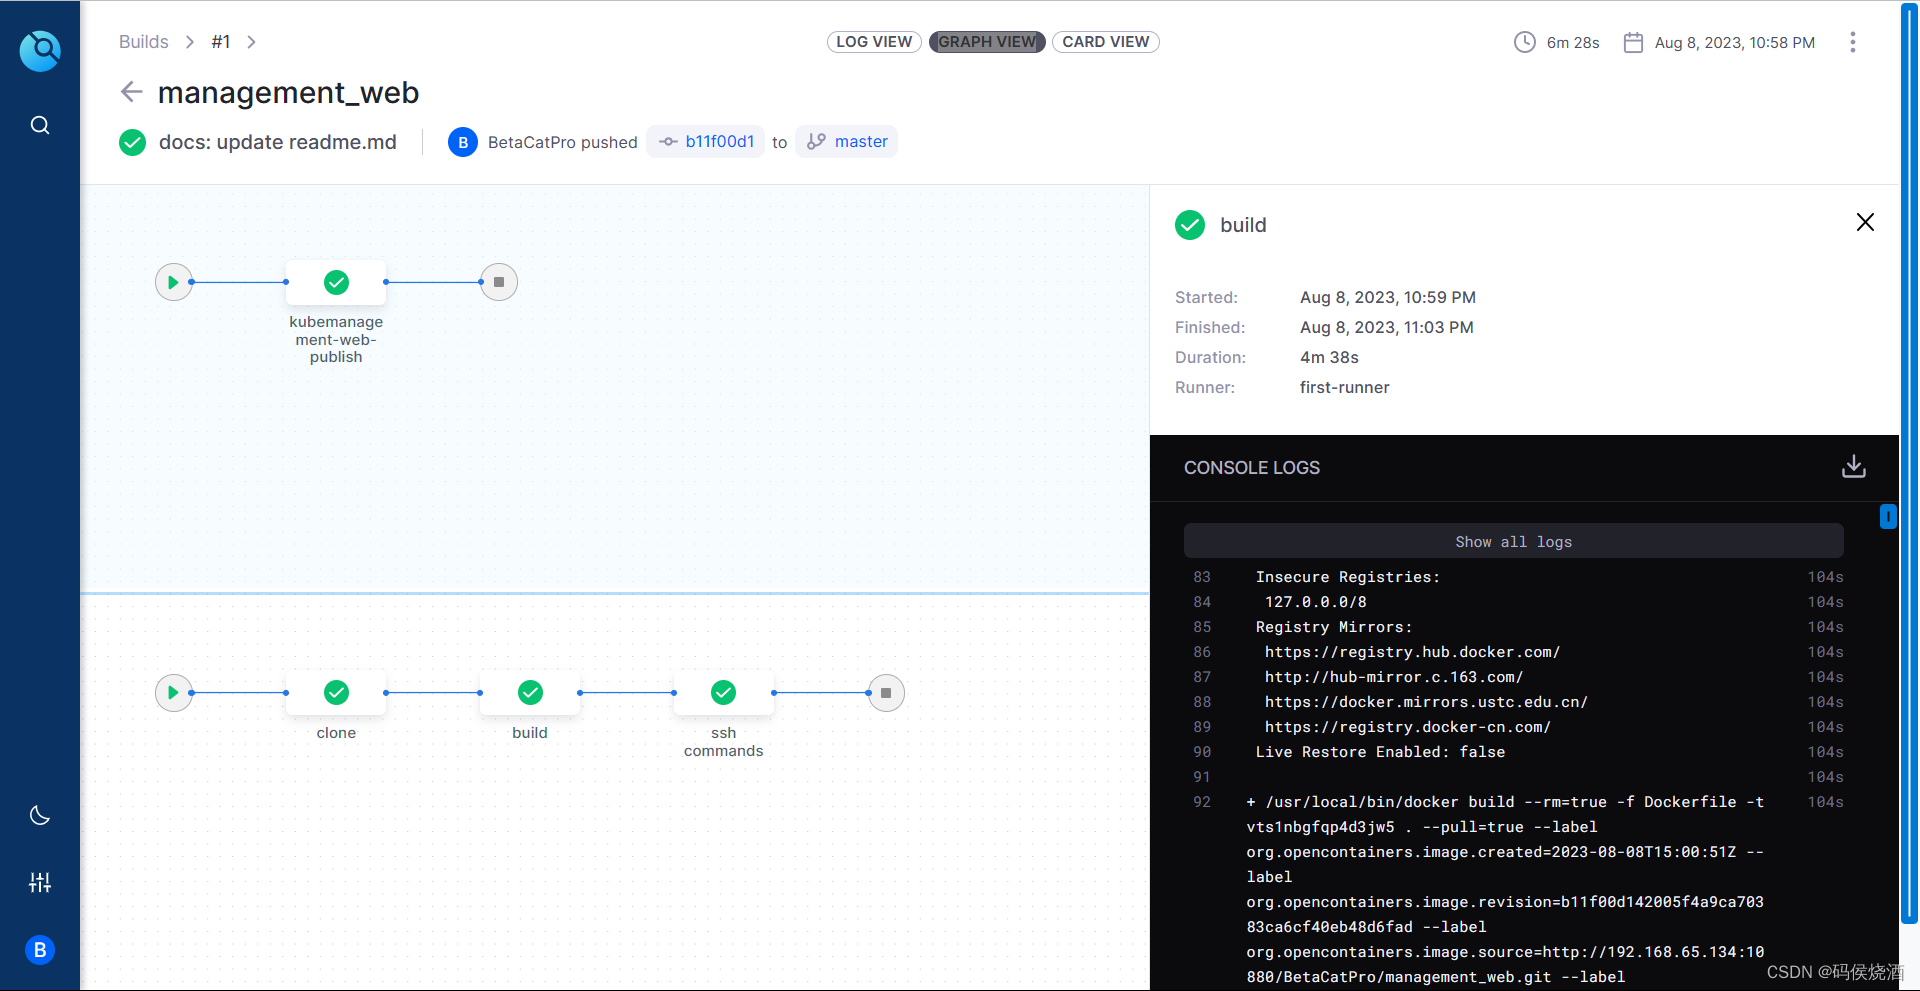Toggle dark mode moon icon
This screenshot has width=1920, height=991.
(40, 815)
